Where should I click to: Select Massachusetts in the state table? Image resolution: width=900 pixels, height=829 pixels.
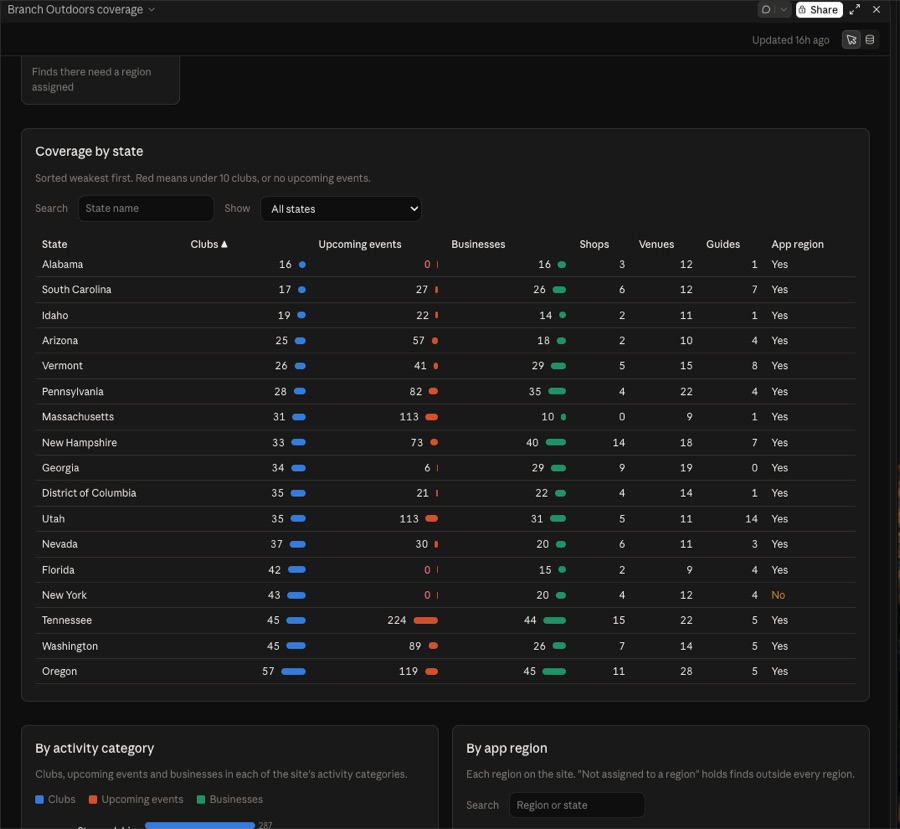78,417
